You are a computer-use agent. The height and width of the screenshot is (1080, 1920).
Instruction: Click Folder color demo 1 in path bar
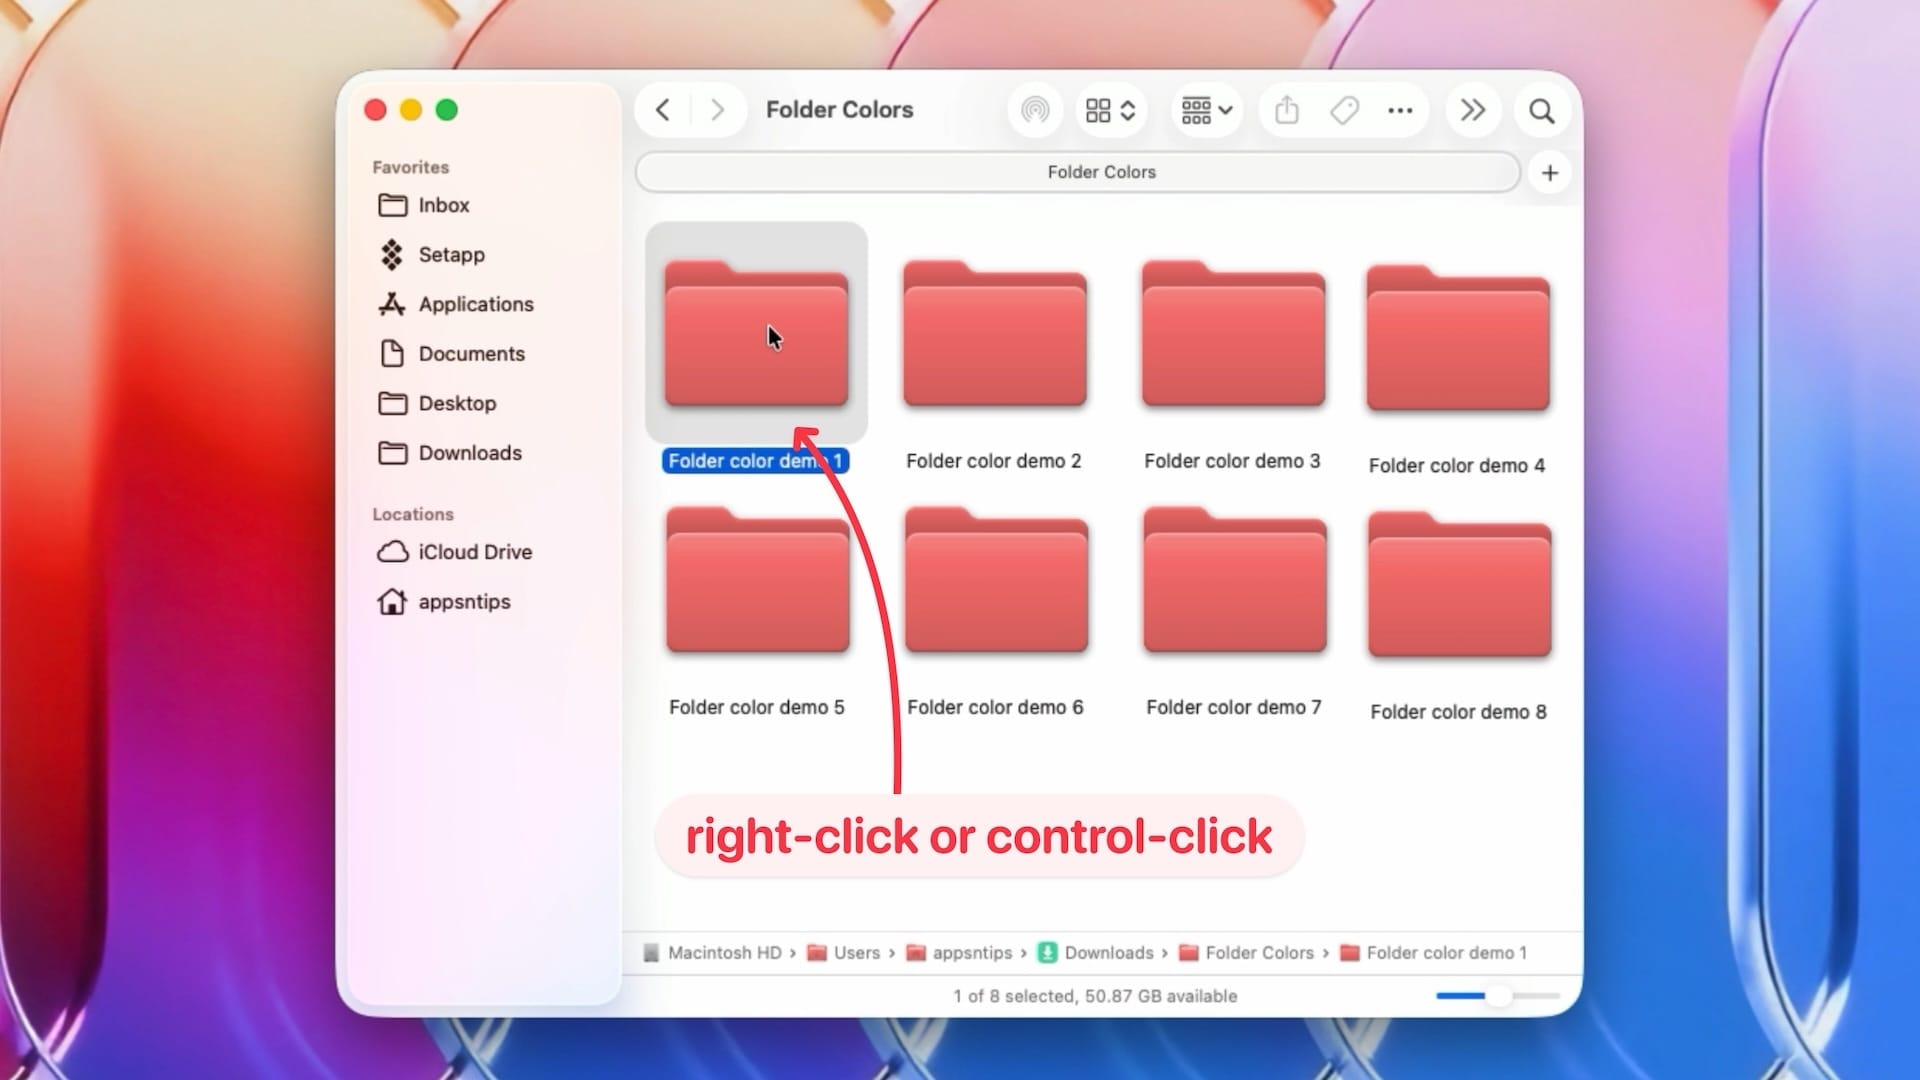[x=1434, y=953]
